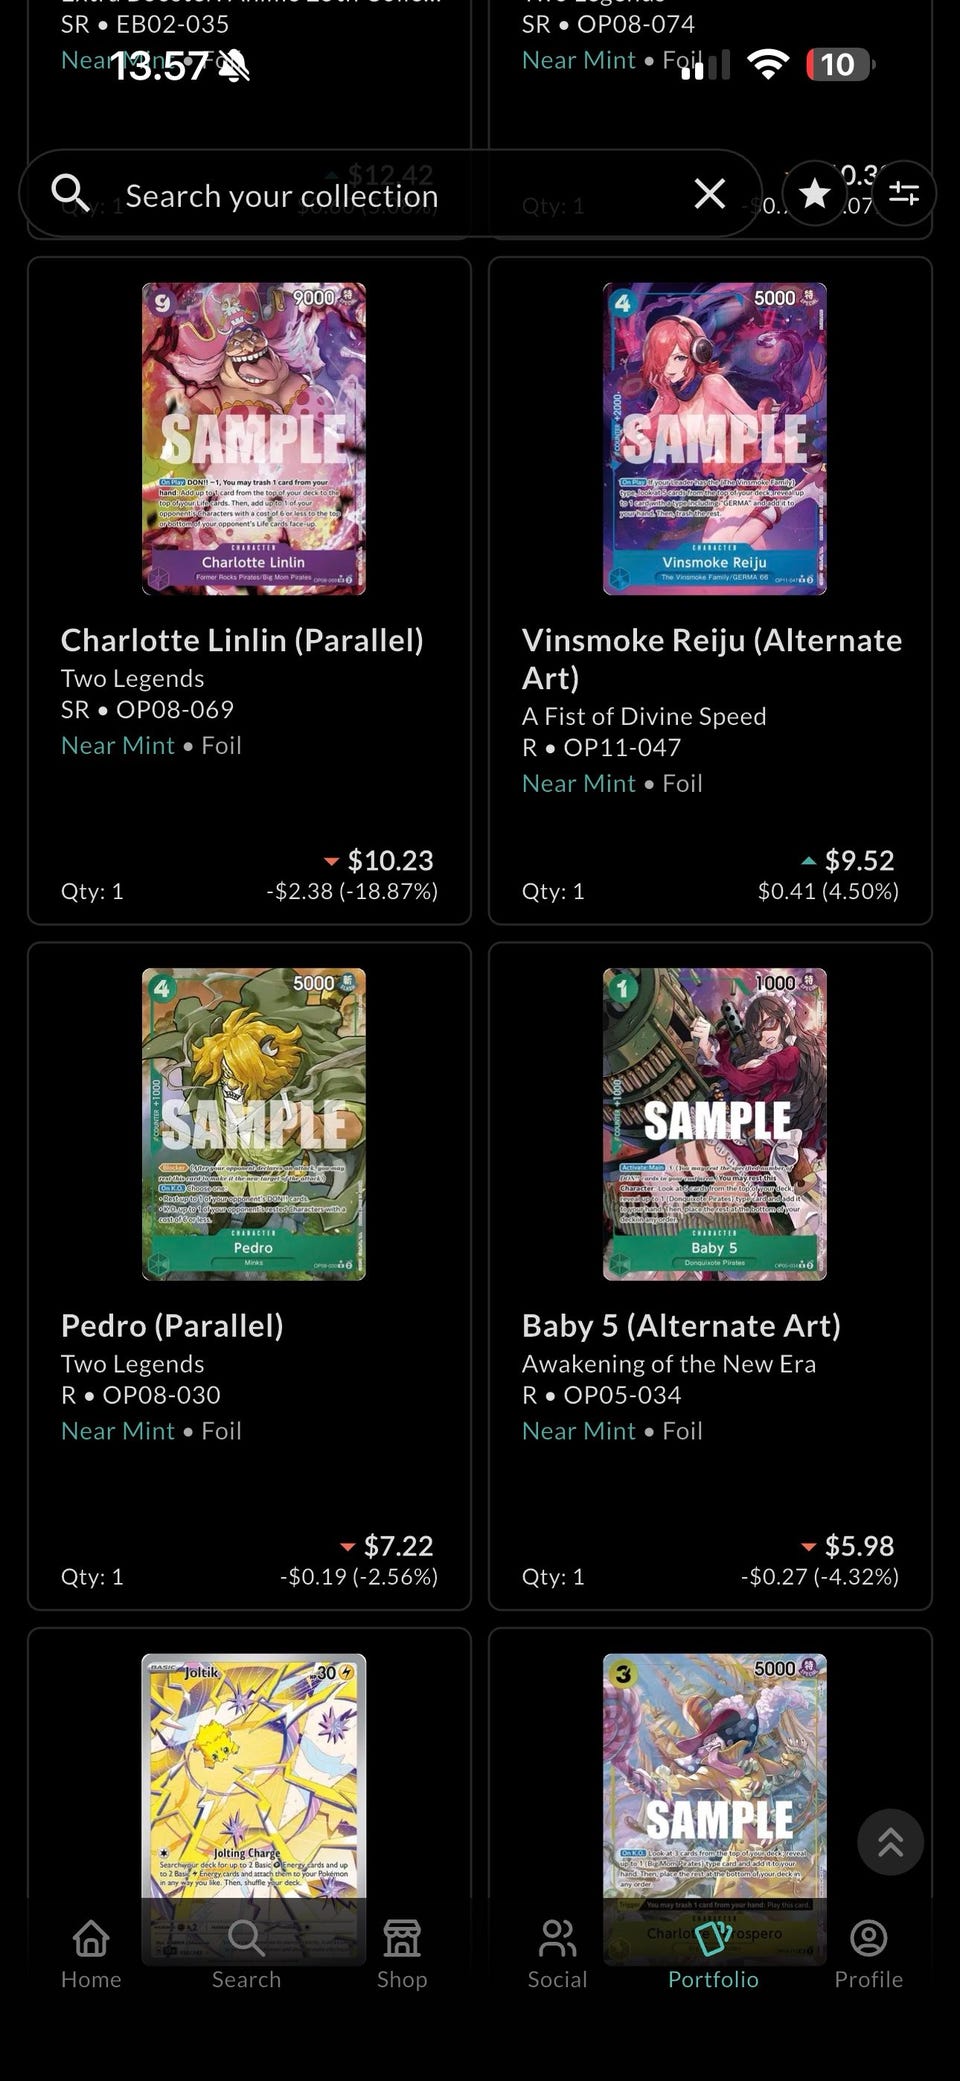Toggle the star favorites filter
The width and height of the screenshot is (960, 2081).
815,193
